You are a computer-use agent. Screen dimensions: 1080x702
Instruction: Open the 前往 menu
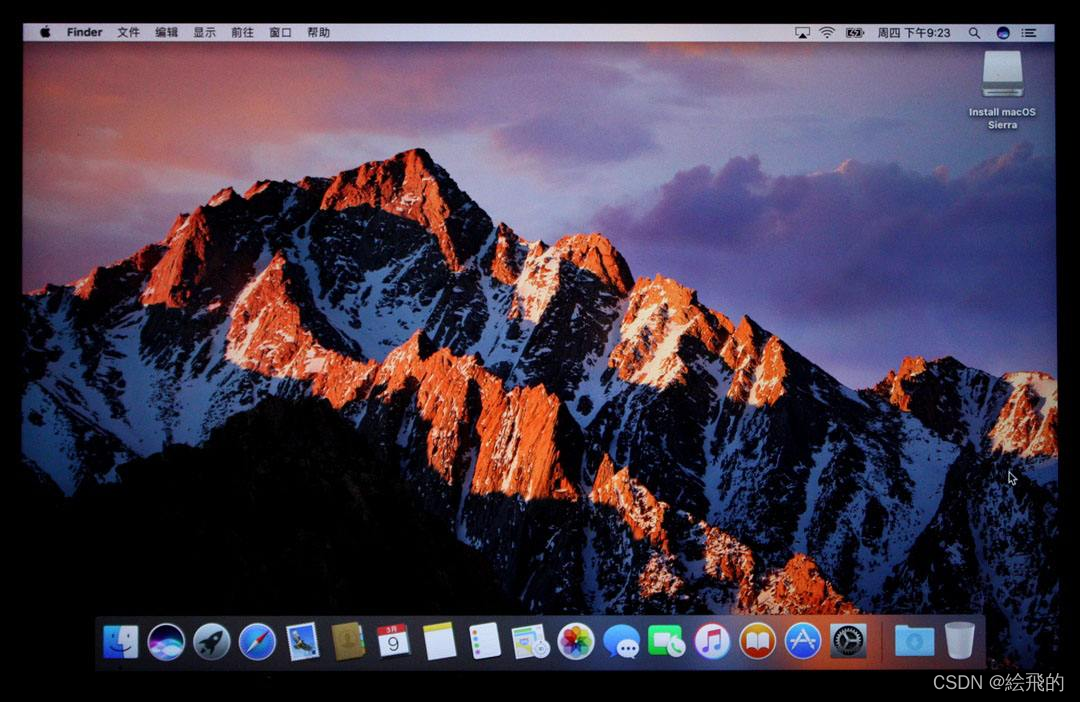click(x=242, y=32)
